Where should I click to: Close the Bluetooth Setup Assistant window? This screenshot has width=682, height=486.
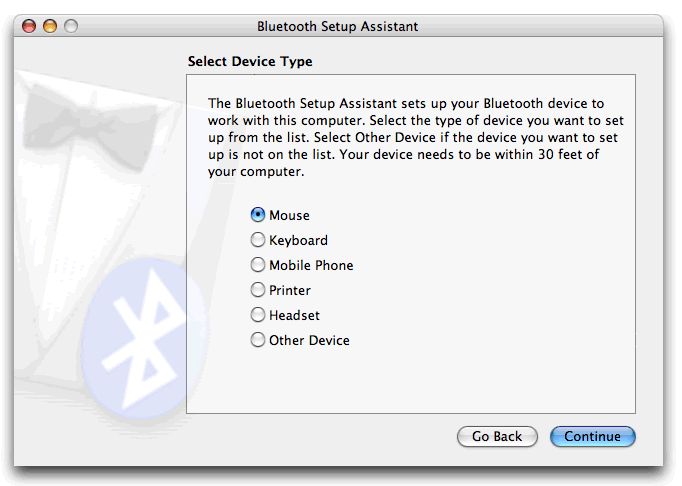[29, 26]
